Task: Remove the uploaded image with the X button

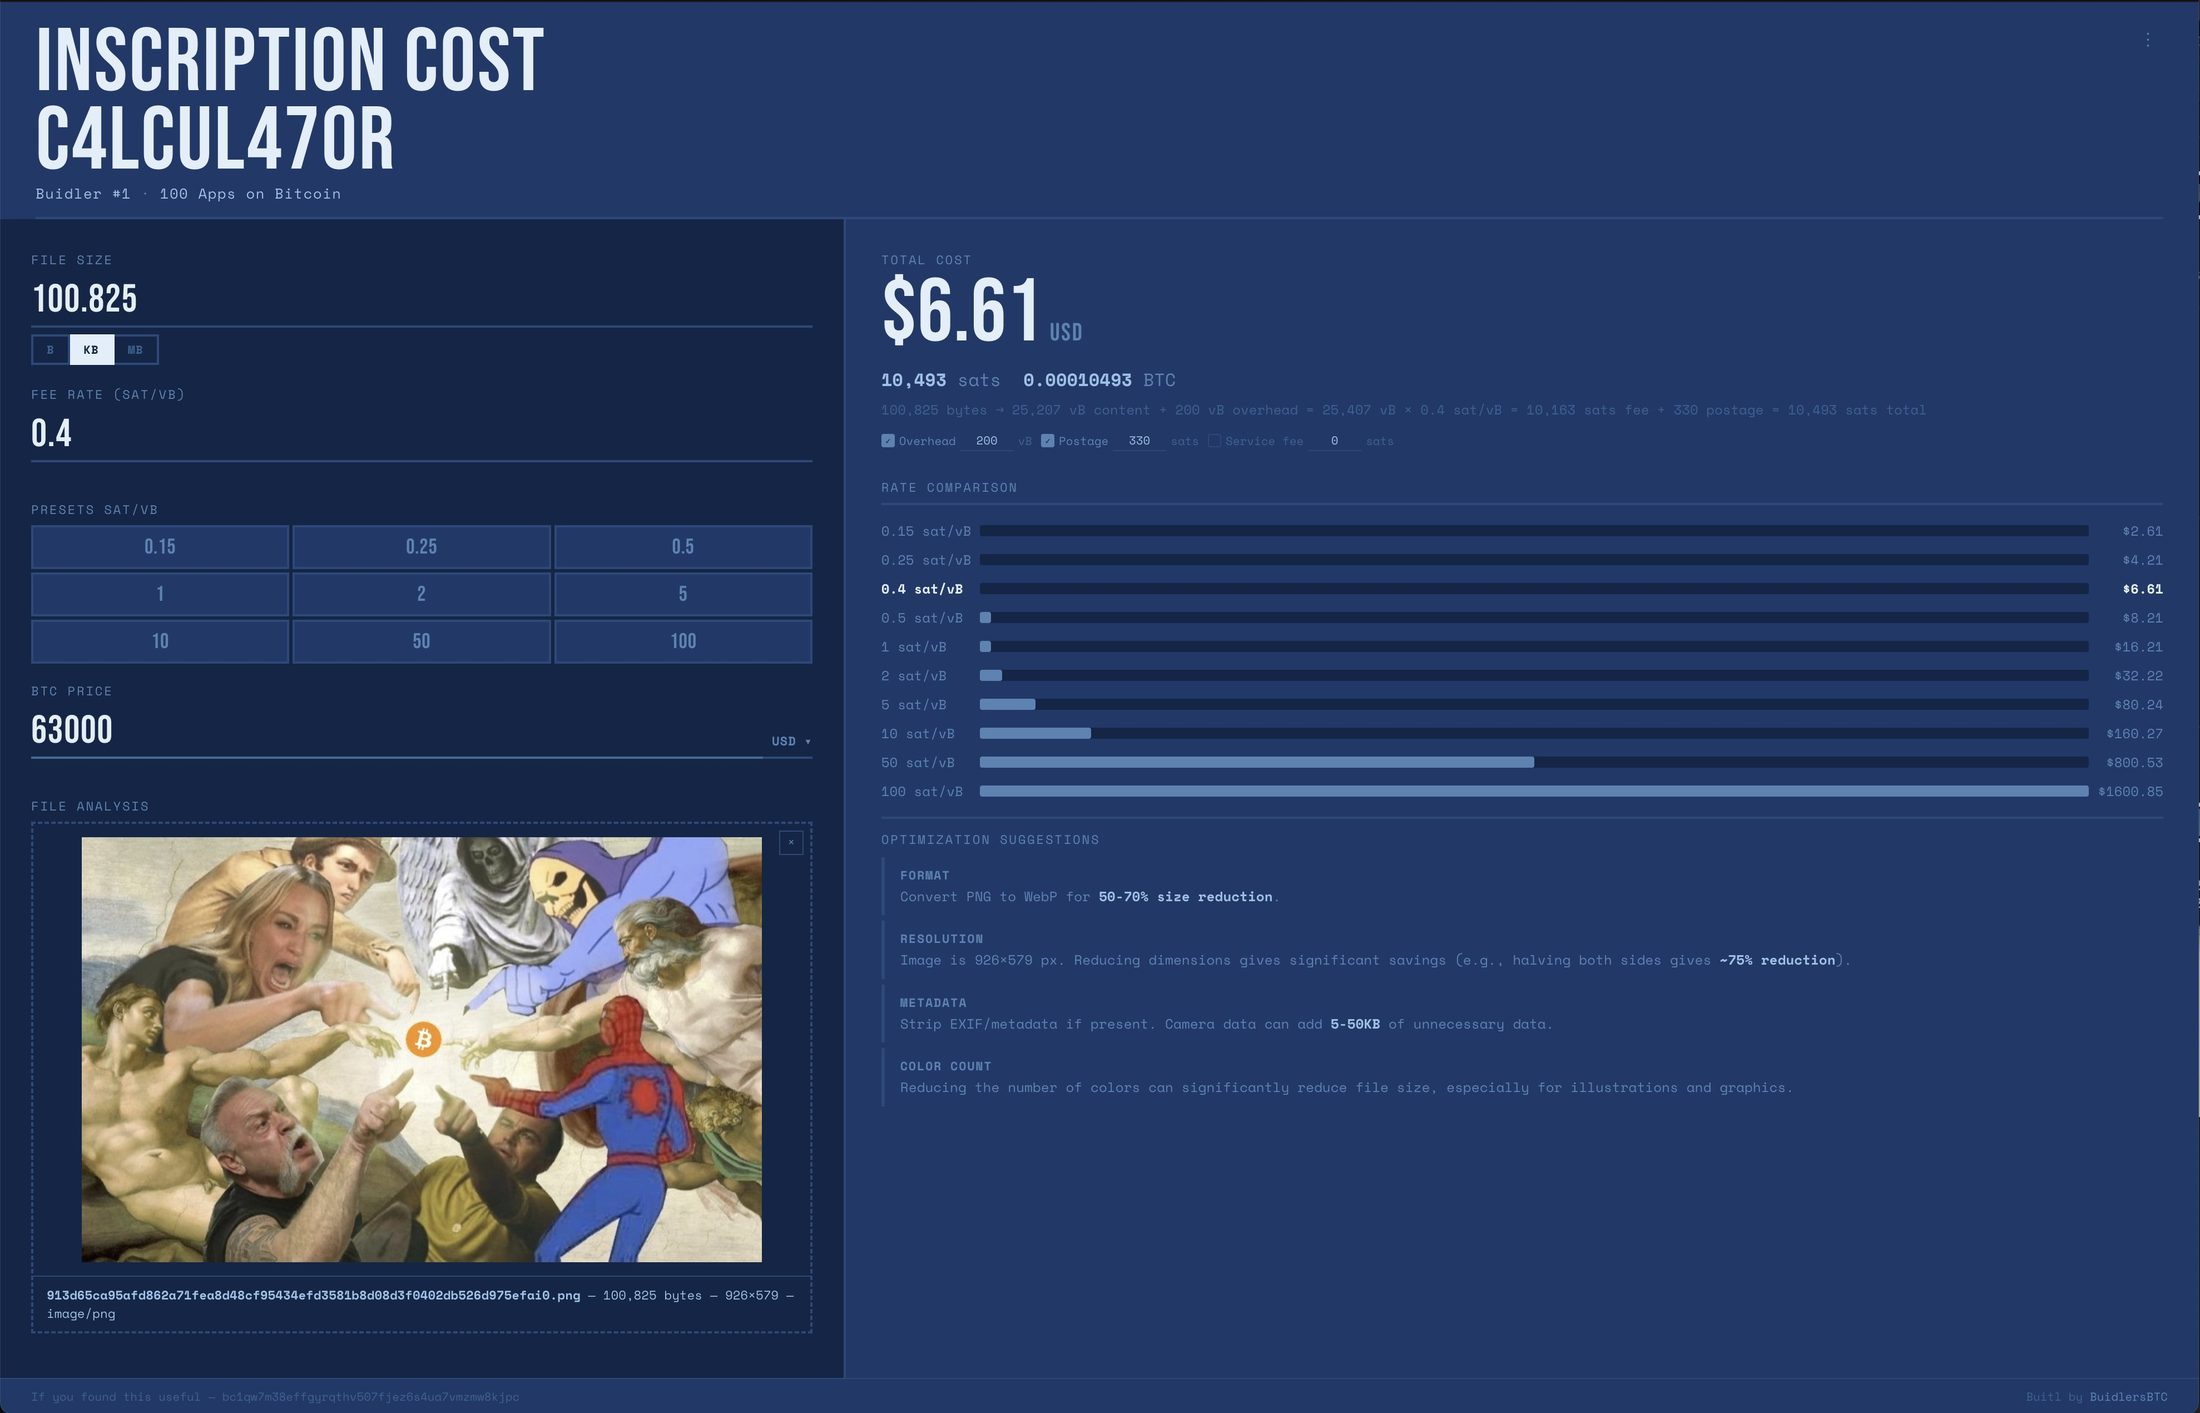Action: click(791, 842)
